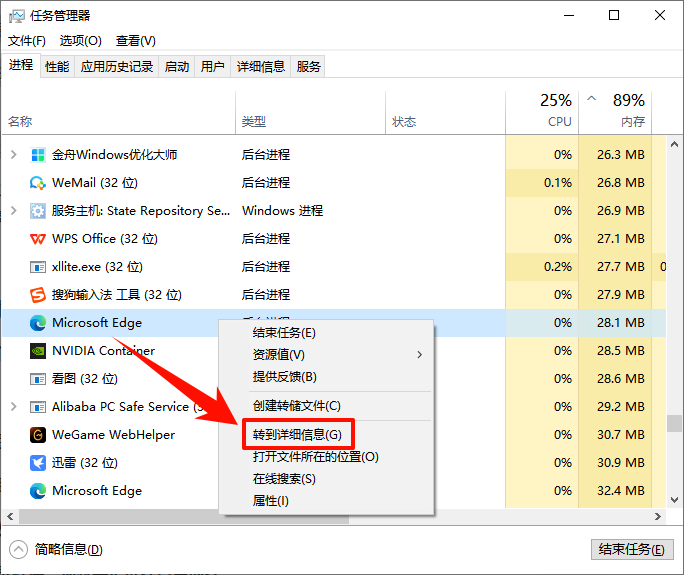Choose 提供反馈(B) in the context menu
The image size is (684, 575).
(x=326, y=376)
